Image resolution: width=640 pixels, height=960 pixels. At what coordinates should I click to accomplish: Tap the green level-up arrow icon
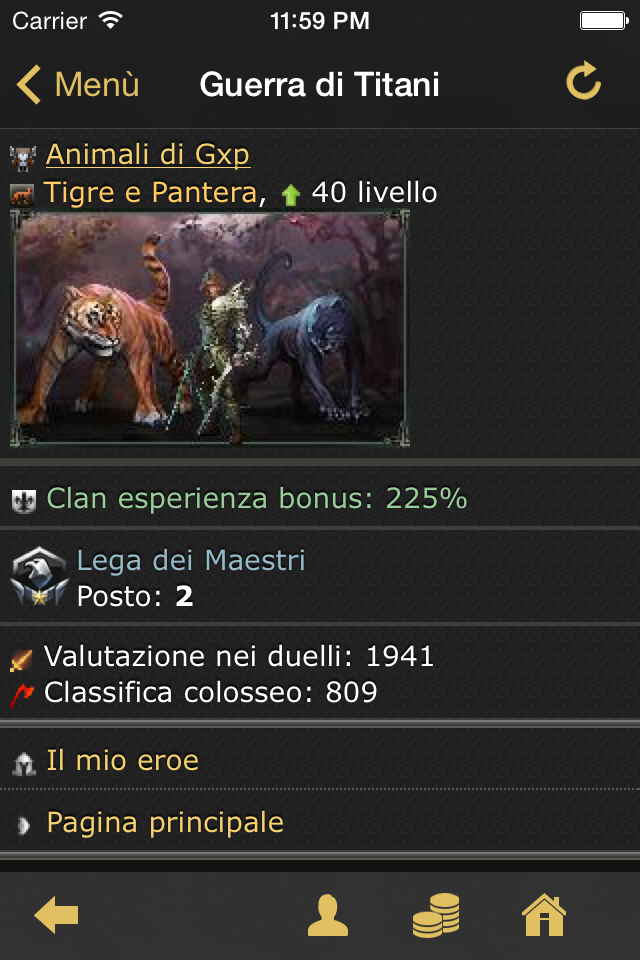291,195
